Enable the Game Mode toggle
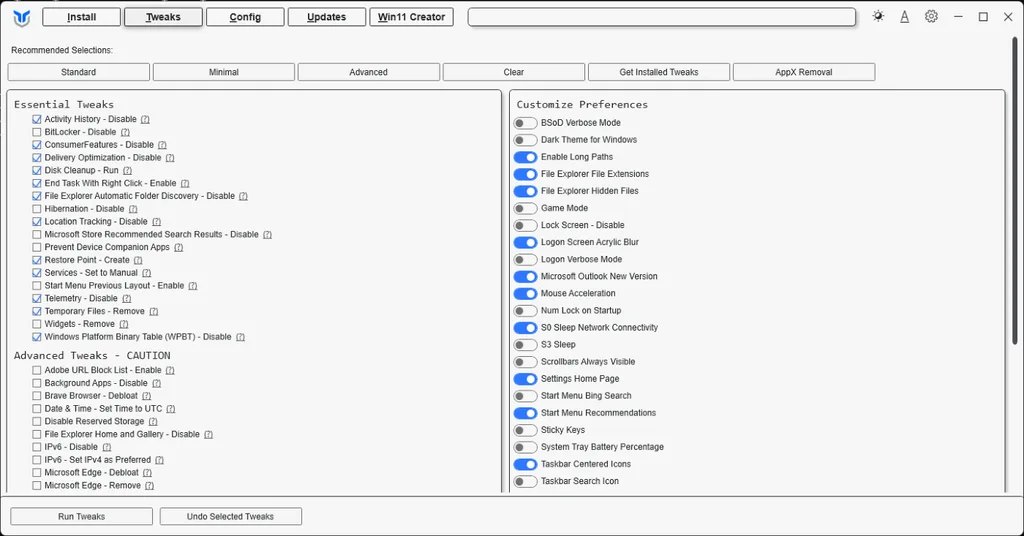Viewport: 1024px width, 536px height. [525, 208]
